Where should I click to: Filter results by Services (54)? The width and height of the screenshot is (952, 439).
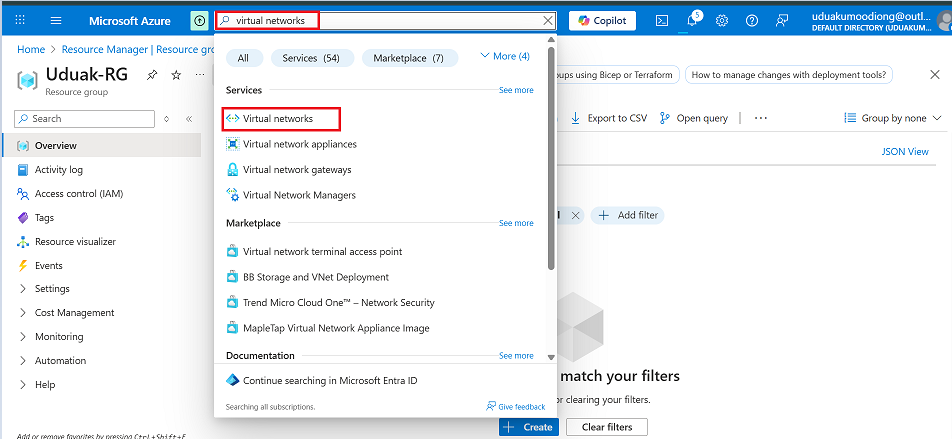tap(313, 58)
